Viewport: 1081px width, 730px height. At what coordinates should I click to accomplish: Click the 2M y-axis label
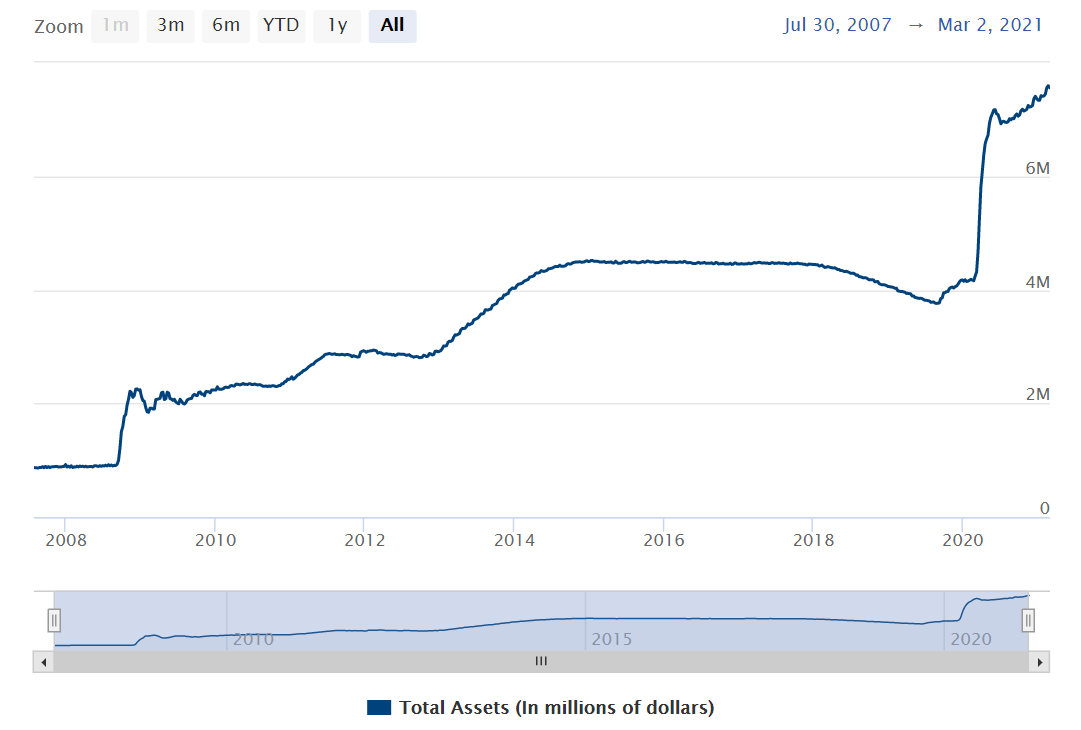click(1038, 394)
